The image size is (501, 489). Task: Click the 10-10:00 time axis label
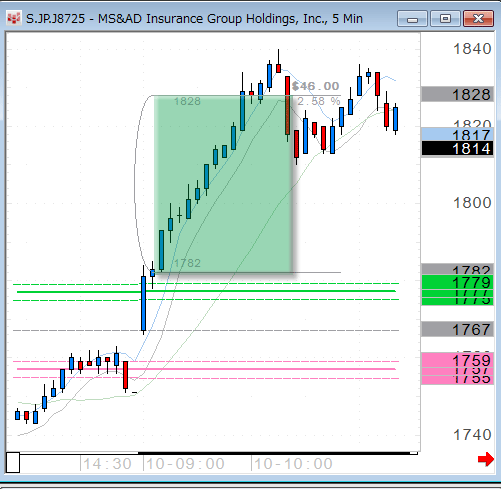tap(293, 464)
